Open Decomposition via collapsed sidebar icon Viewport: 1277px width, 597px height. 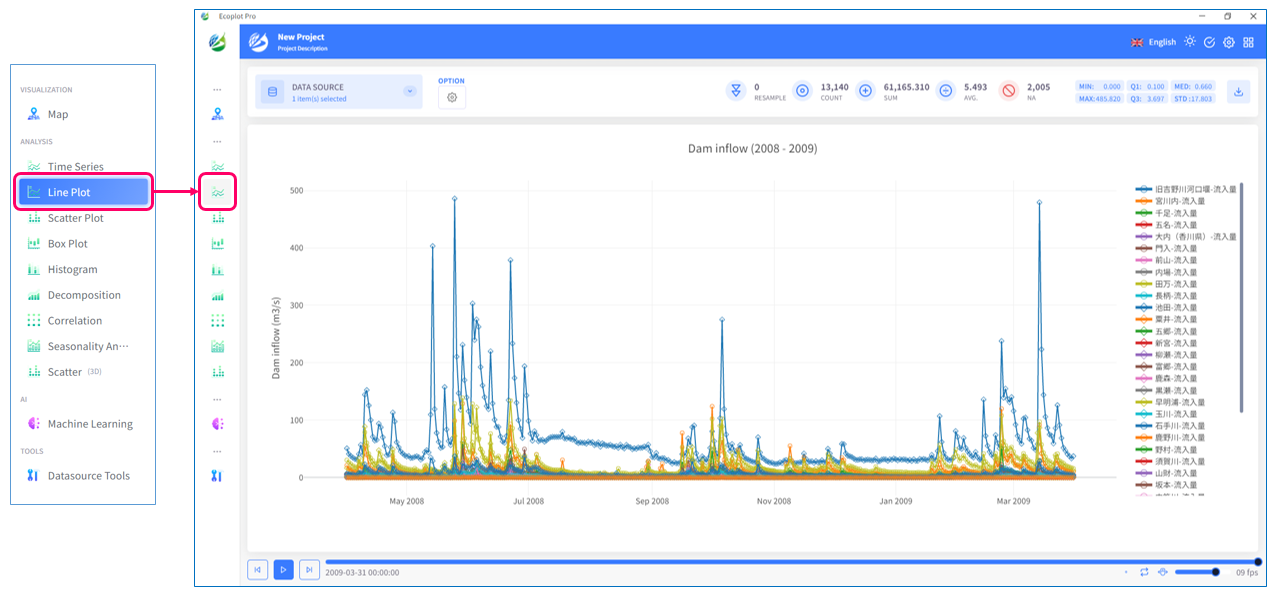(218, 295)
